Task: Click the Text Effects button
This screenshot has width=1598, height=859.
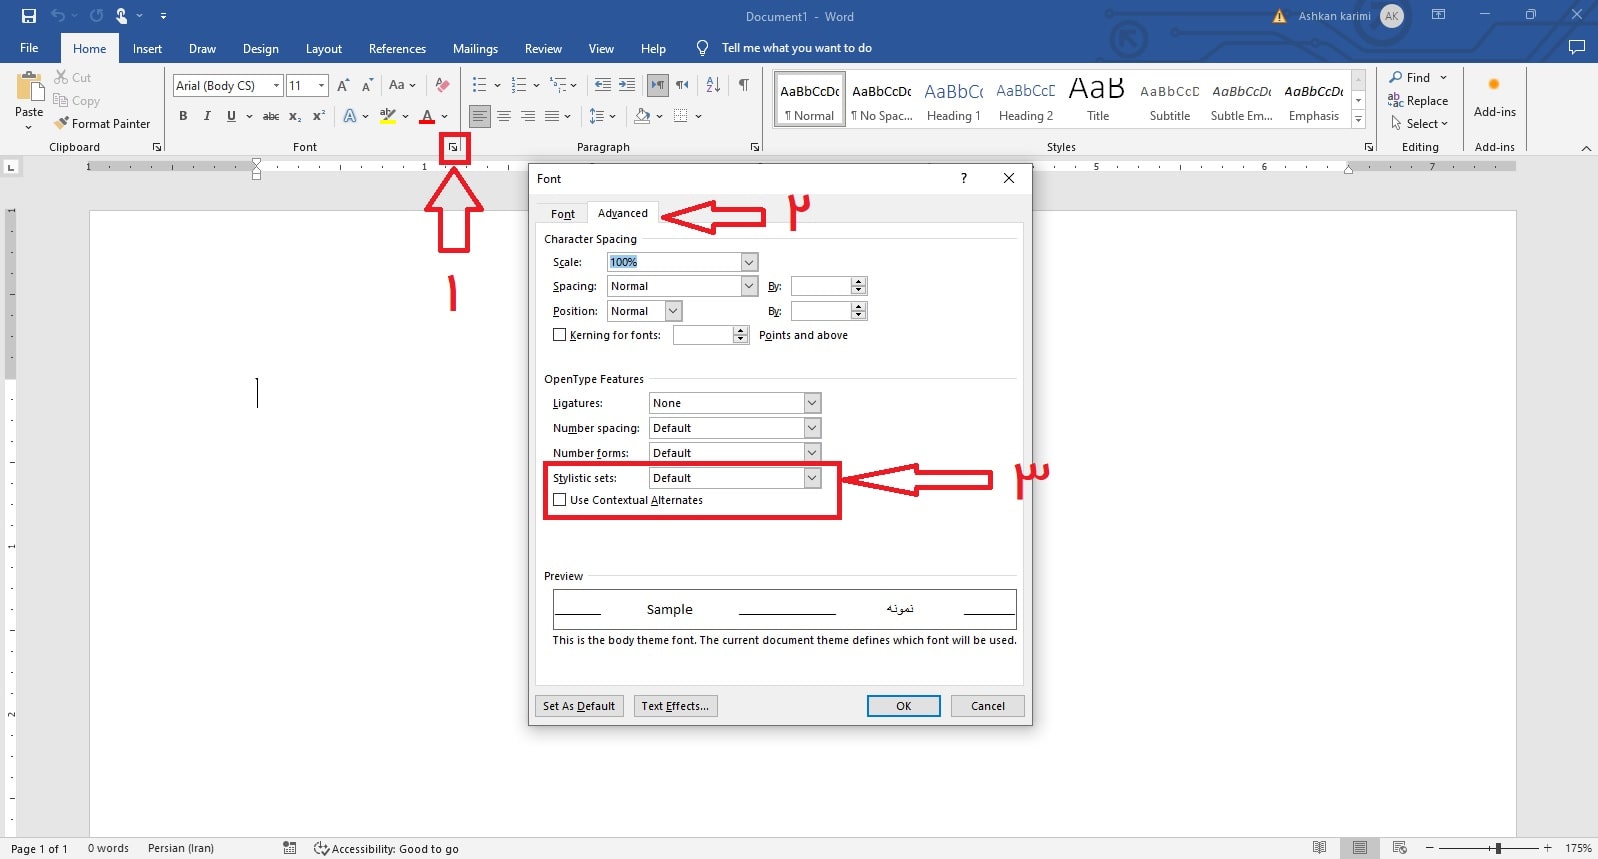Action: [675, 706]
